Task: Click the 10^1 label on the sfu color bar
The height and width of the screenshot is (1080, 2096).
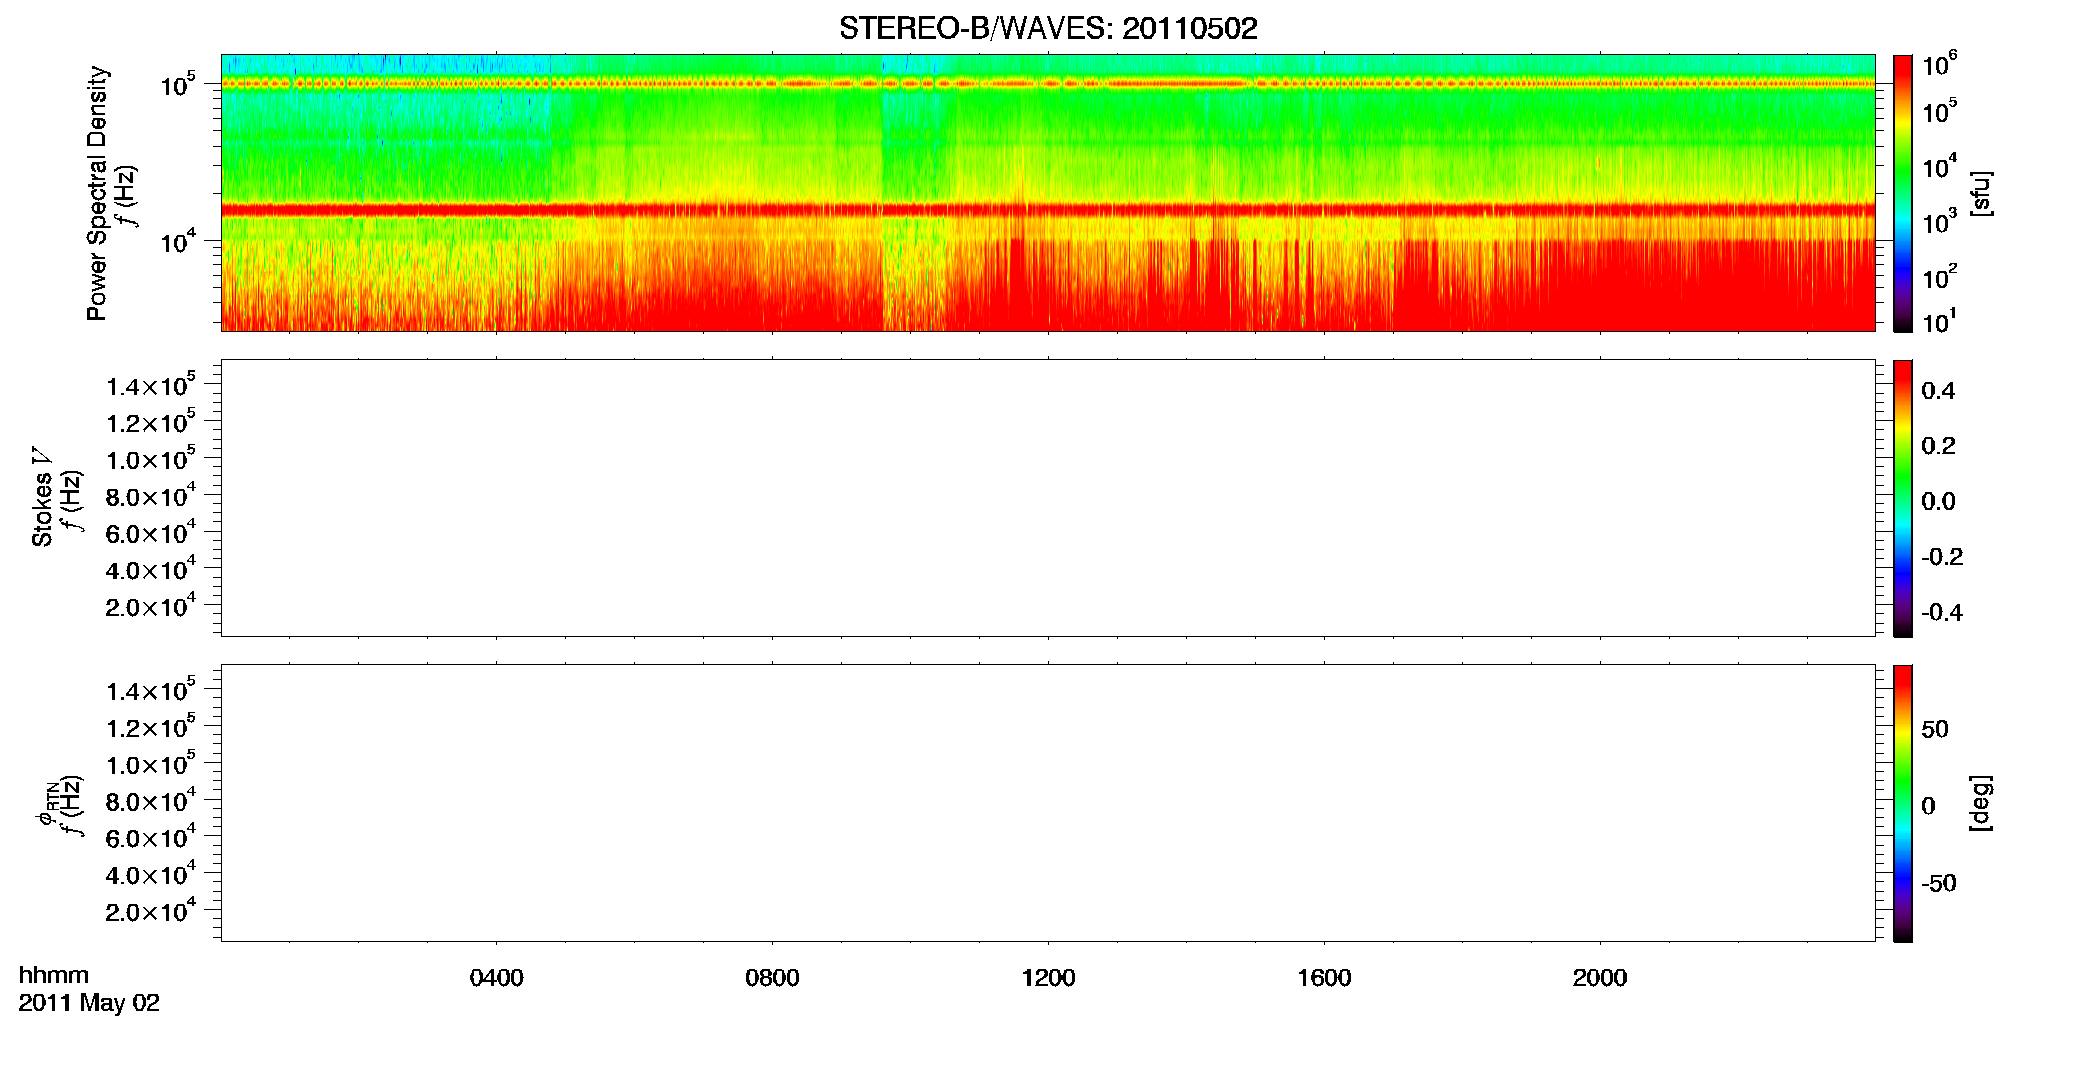Action: coord(1940,321)
